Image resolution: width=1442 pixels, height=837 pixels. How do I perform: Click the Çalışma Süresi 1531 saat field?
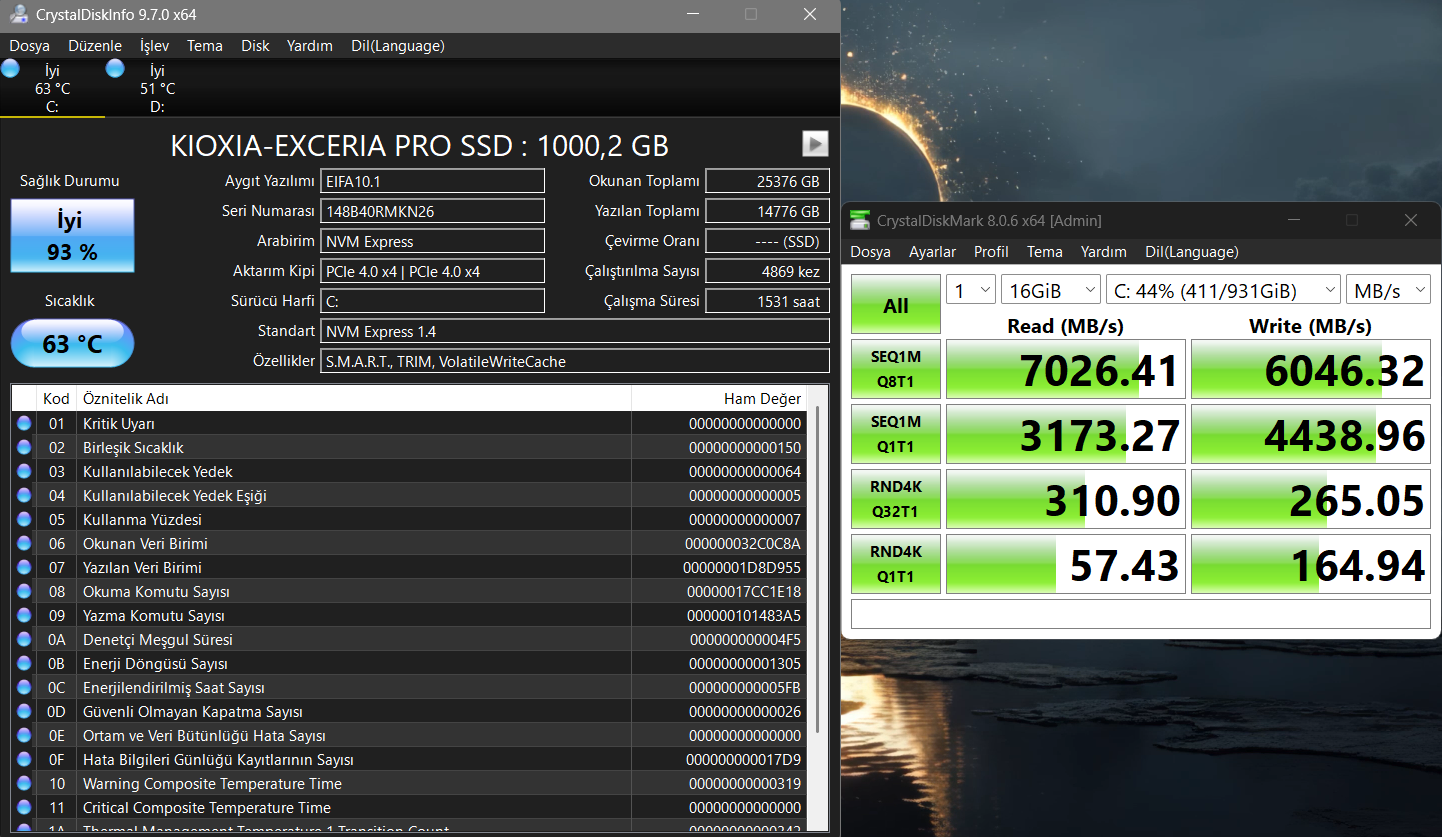pos(767,301)
